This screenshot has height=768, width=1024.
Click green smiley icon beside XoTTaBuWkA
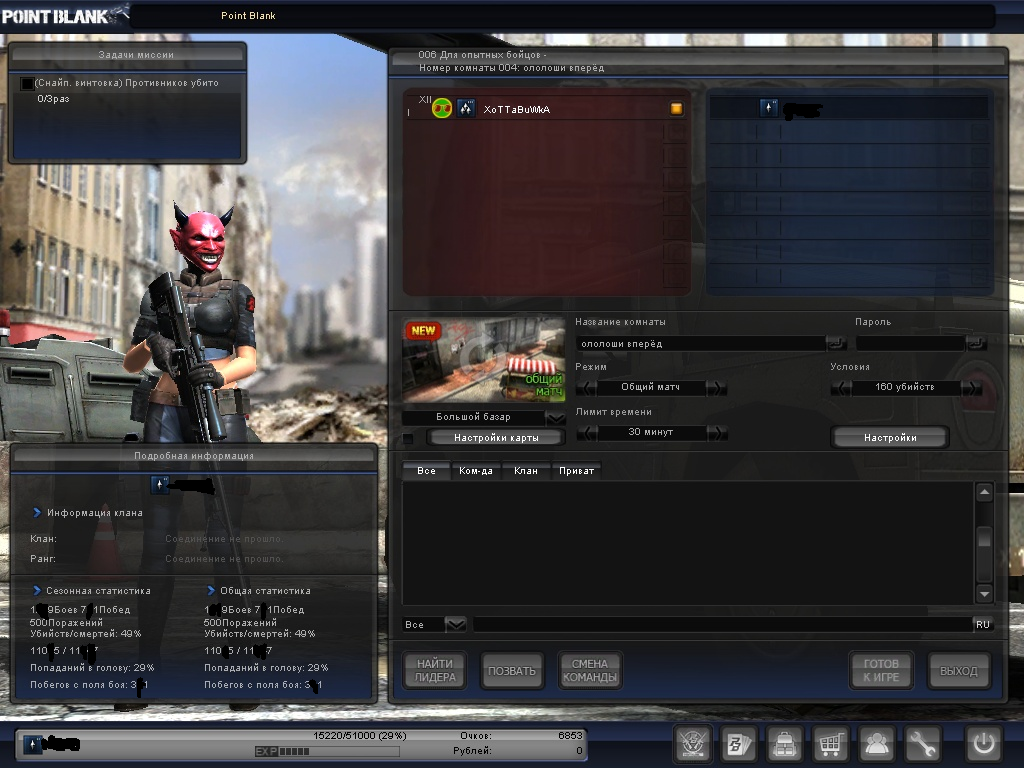coord(442,108)
